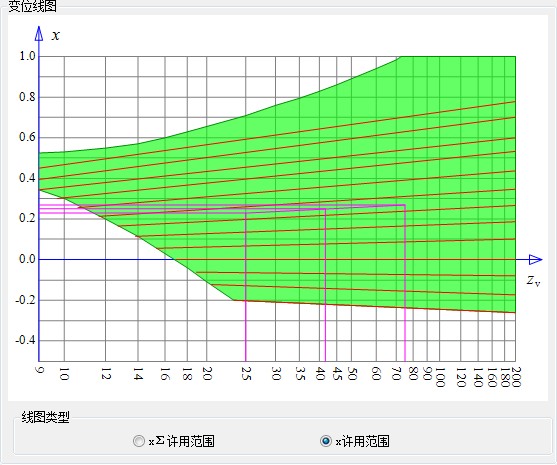The image size is (557, 465).
Task: Click the x-axis label 140
Action: click(x=478, y=377)
